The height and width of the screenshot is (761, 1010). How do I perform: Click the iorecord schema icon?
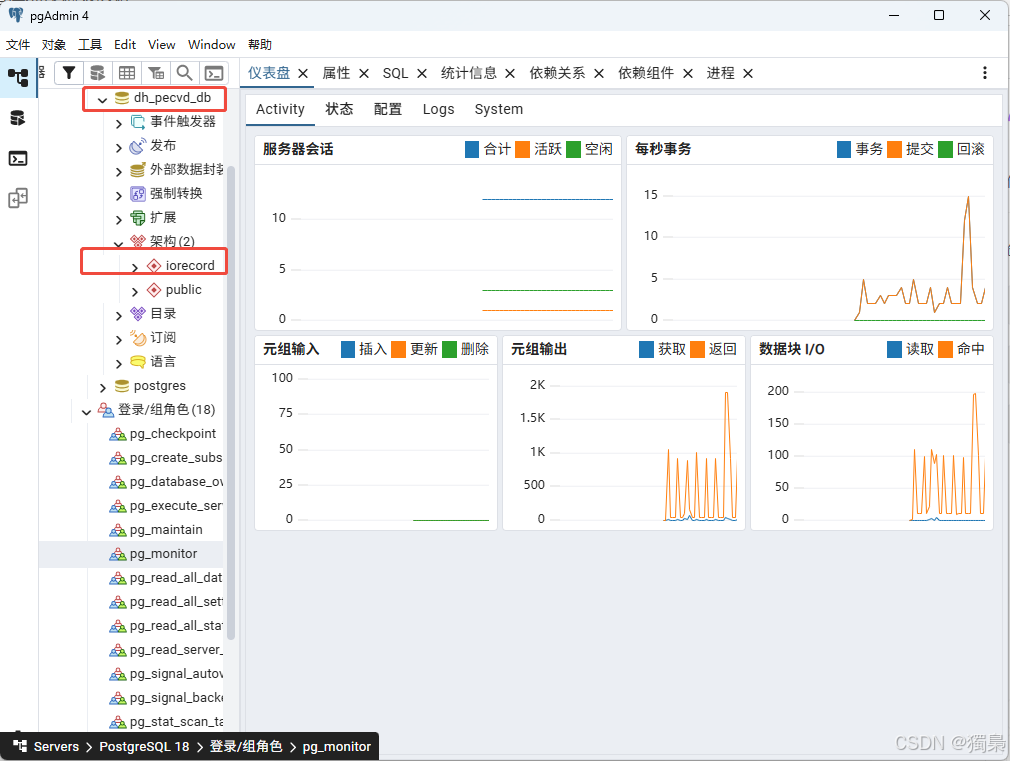pos(154,265)
